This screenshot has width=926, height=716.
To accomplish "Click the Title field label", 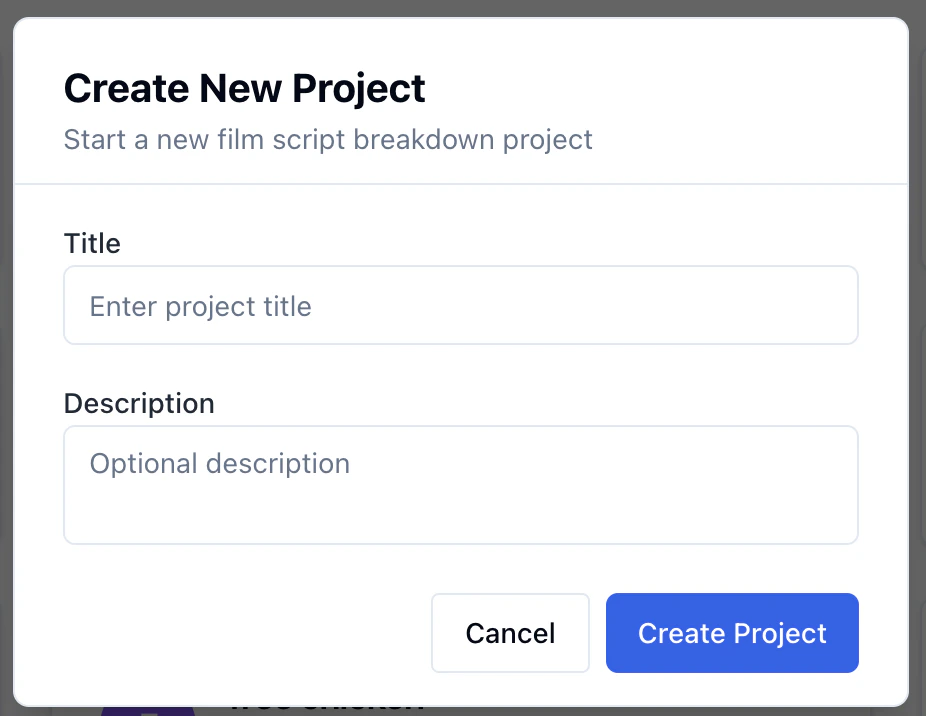I will [92, 243].
